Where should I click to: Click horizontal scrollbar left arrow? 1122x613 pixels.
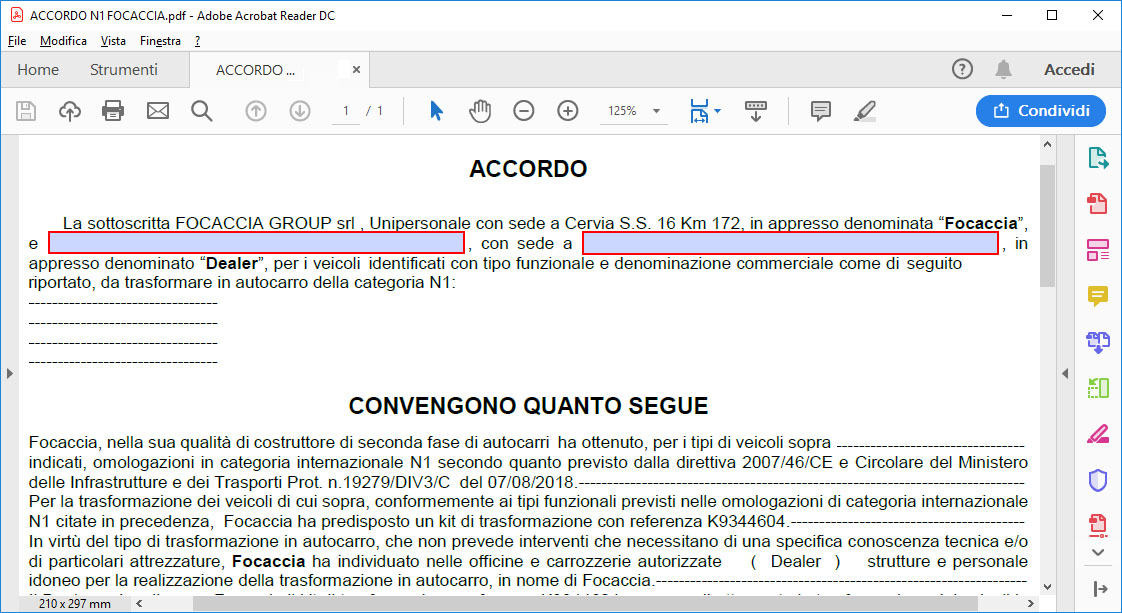[x=139, y=604]
